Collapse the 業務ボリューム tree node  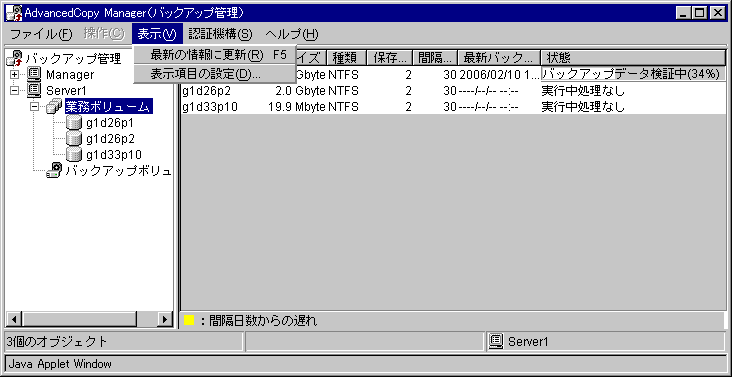coord(34,107)
